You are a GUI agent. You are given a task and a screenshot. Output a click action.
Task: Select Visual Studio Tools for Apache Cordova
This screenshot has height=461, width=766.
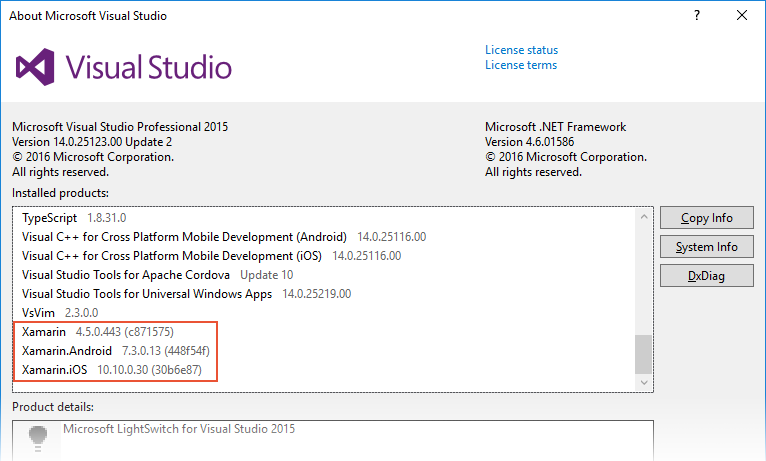point(157,275)
